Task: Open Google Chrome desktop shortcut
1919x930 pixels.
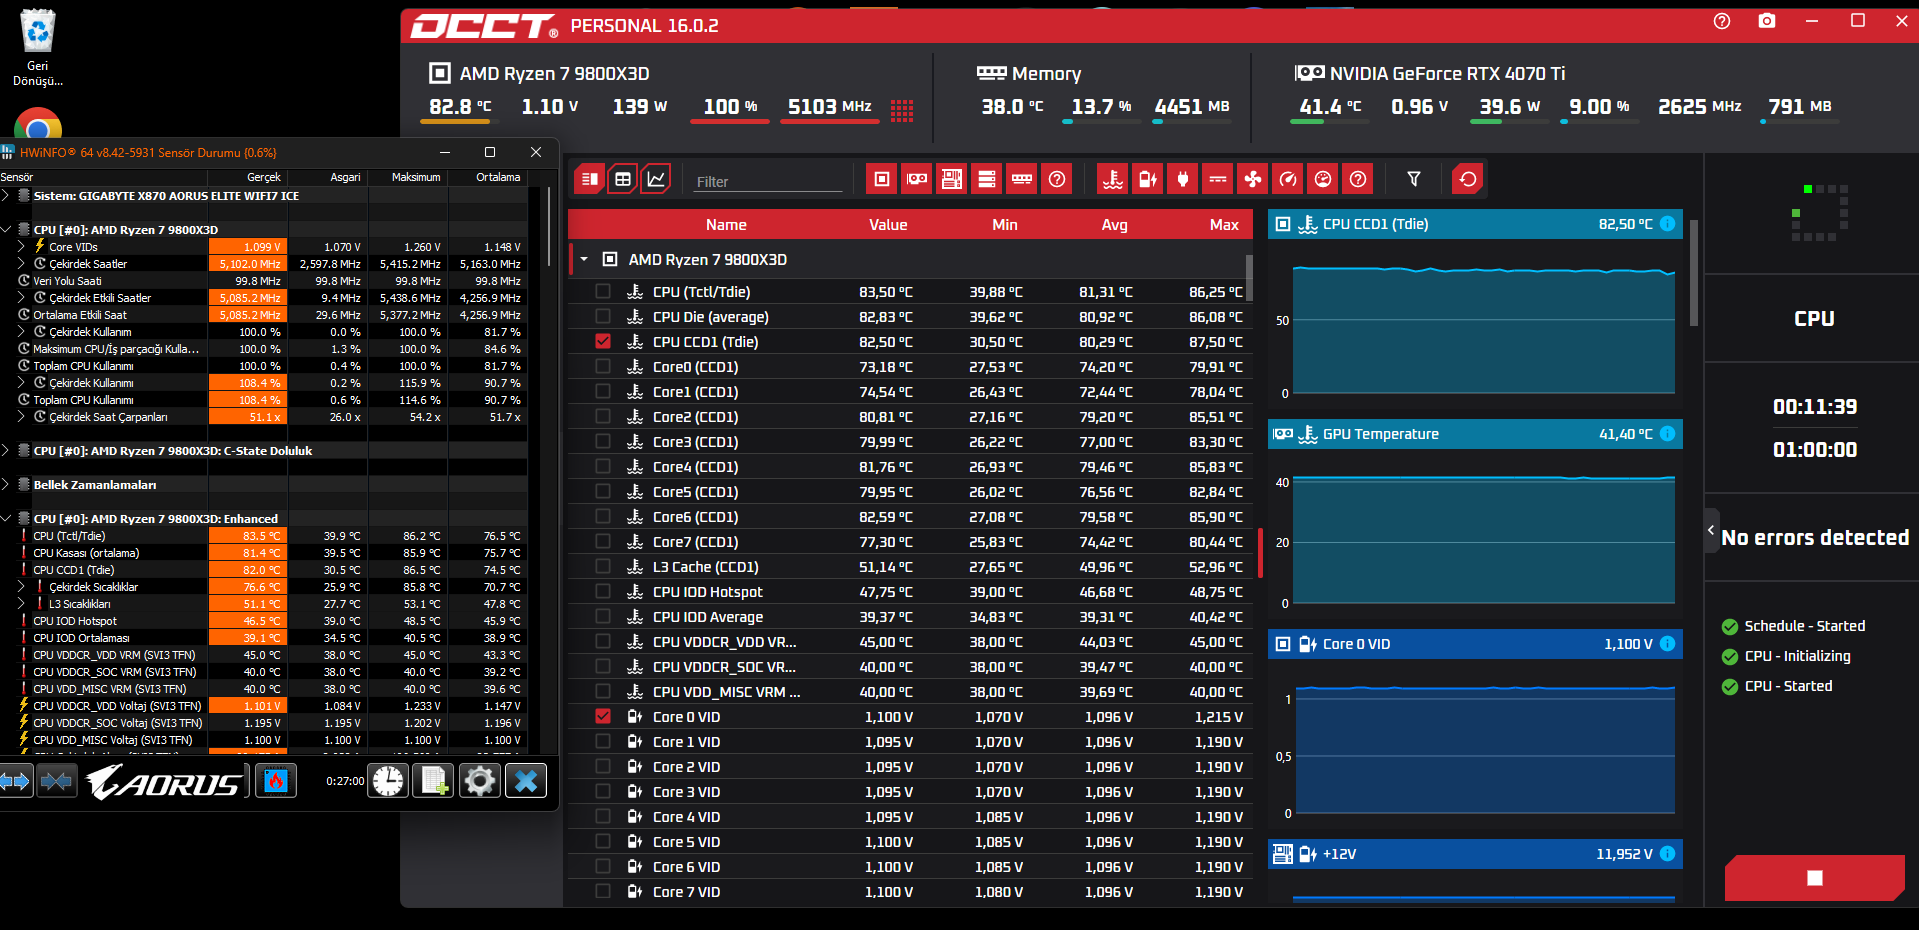Action: pyautogui.click(x=38, y=124)
